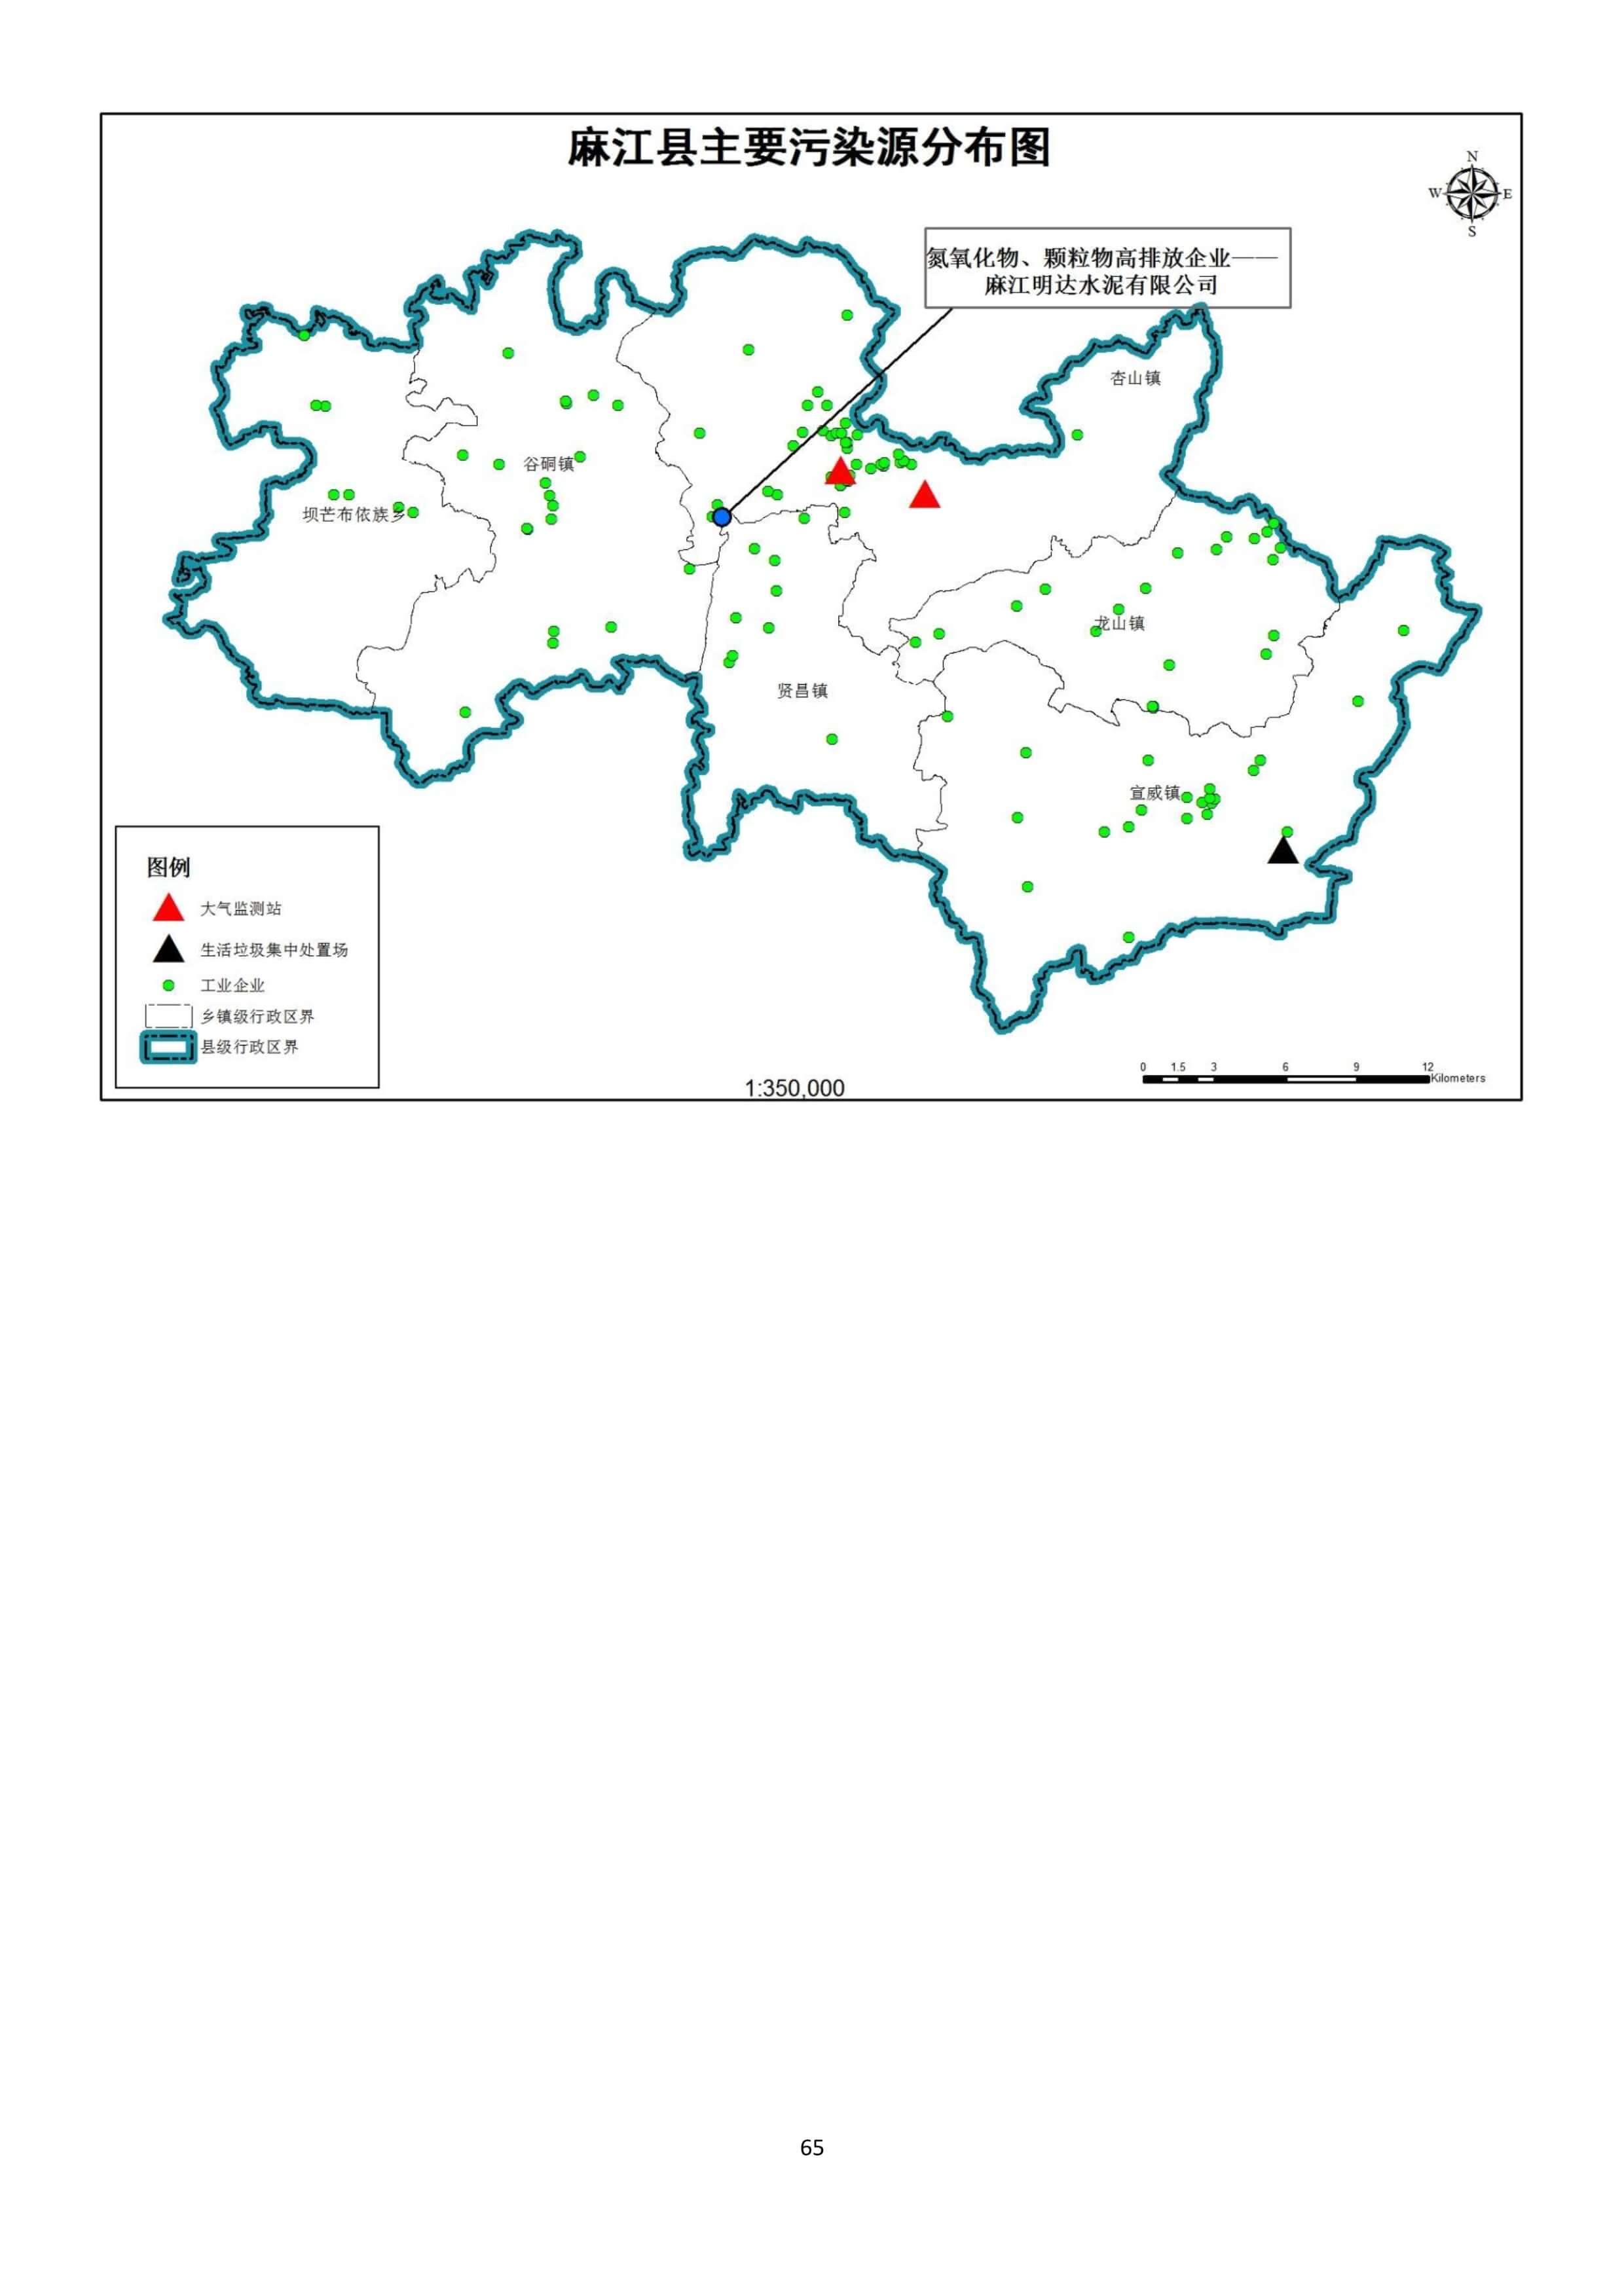Click the 1:350,000 scale text
This screenshot has width=1624, height=2296.
(794, 1088)
